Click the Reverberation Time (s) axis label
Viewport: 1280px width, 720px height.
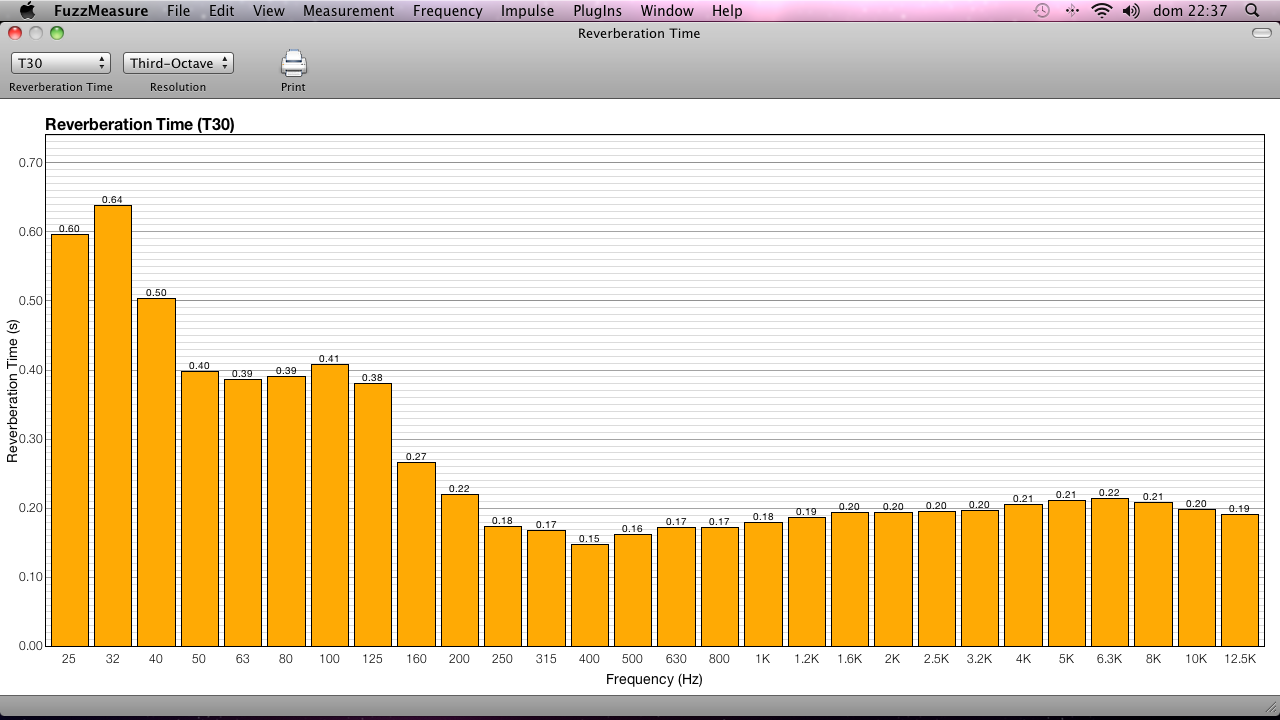tap(13, 391)
